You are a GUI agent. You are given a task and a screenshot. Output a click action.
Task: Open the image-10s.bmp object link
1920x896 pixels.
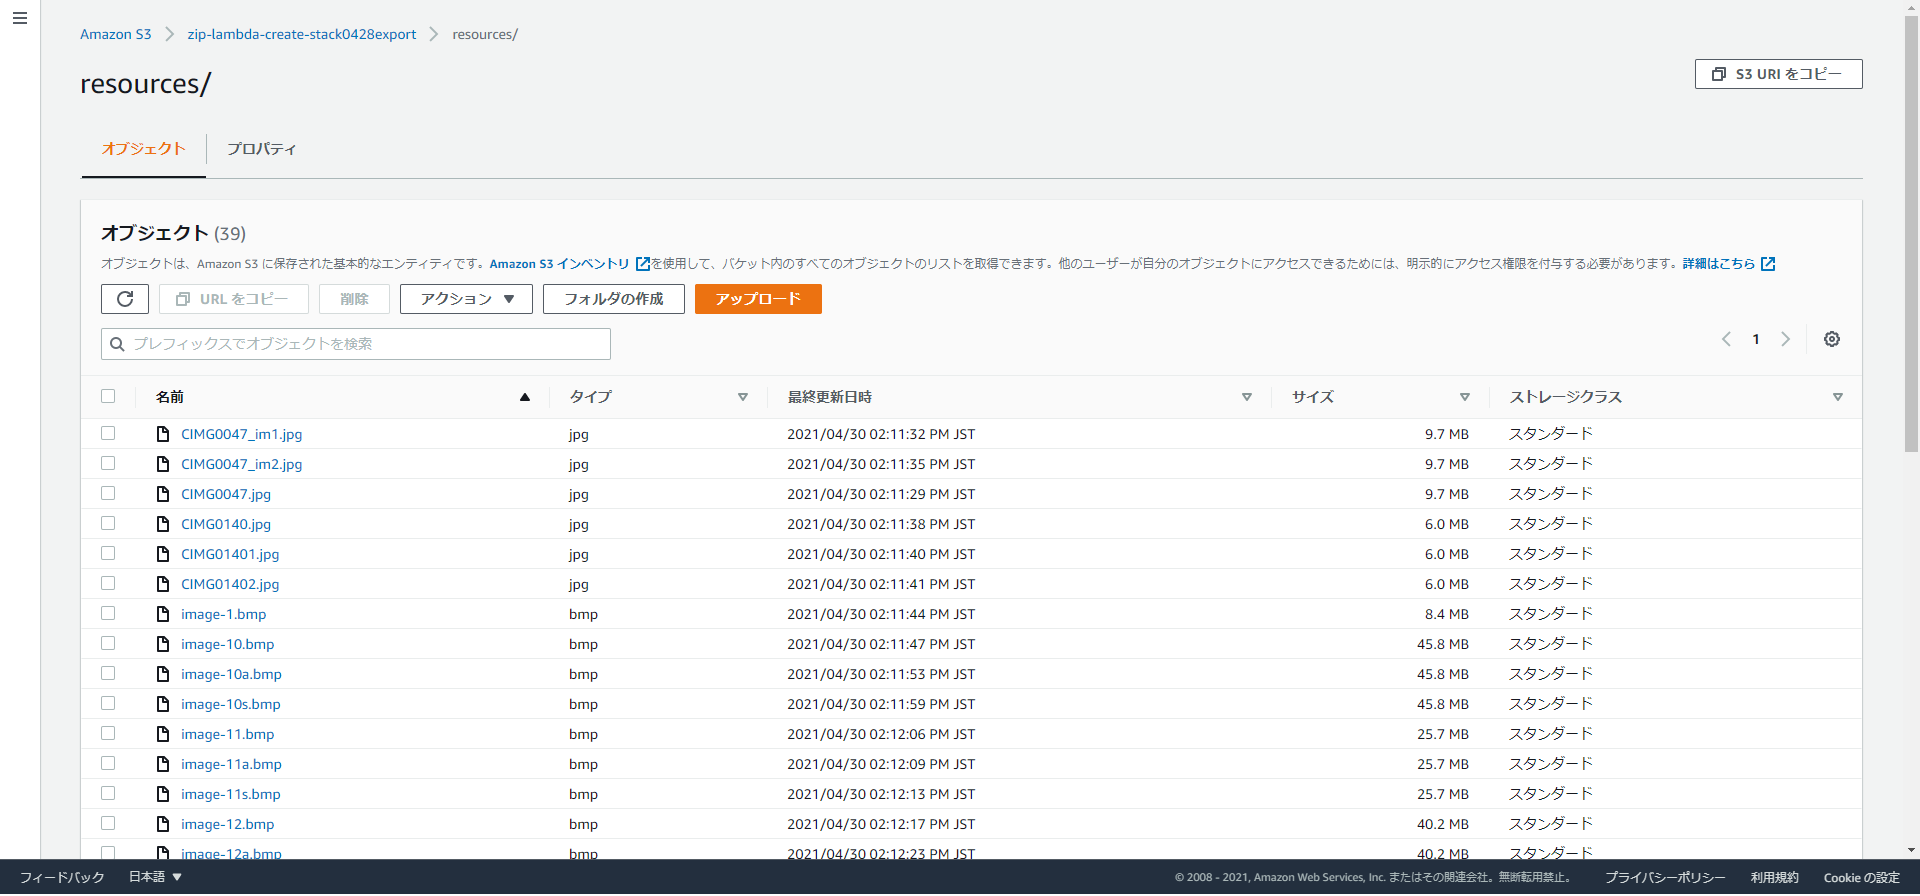(231, 704)
